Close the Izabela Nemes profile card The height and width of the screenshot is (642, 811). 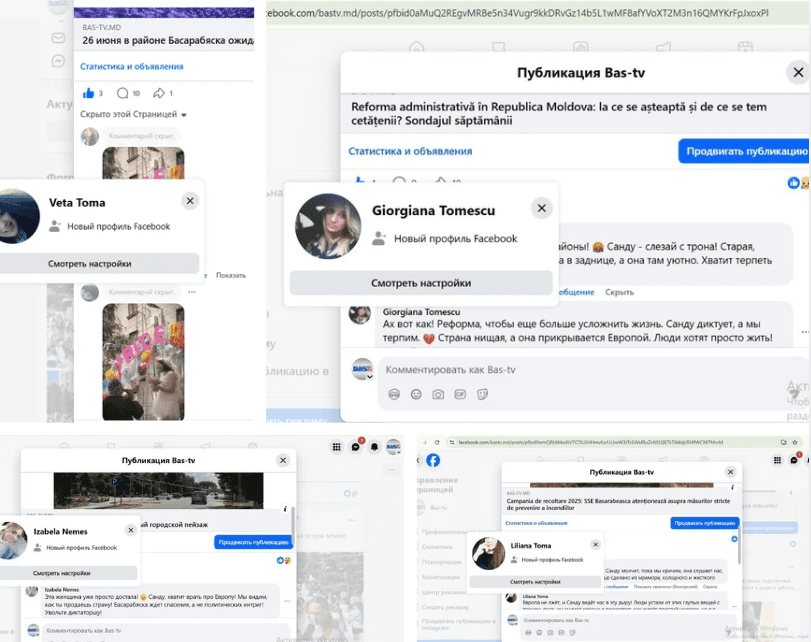coord(131,530)
